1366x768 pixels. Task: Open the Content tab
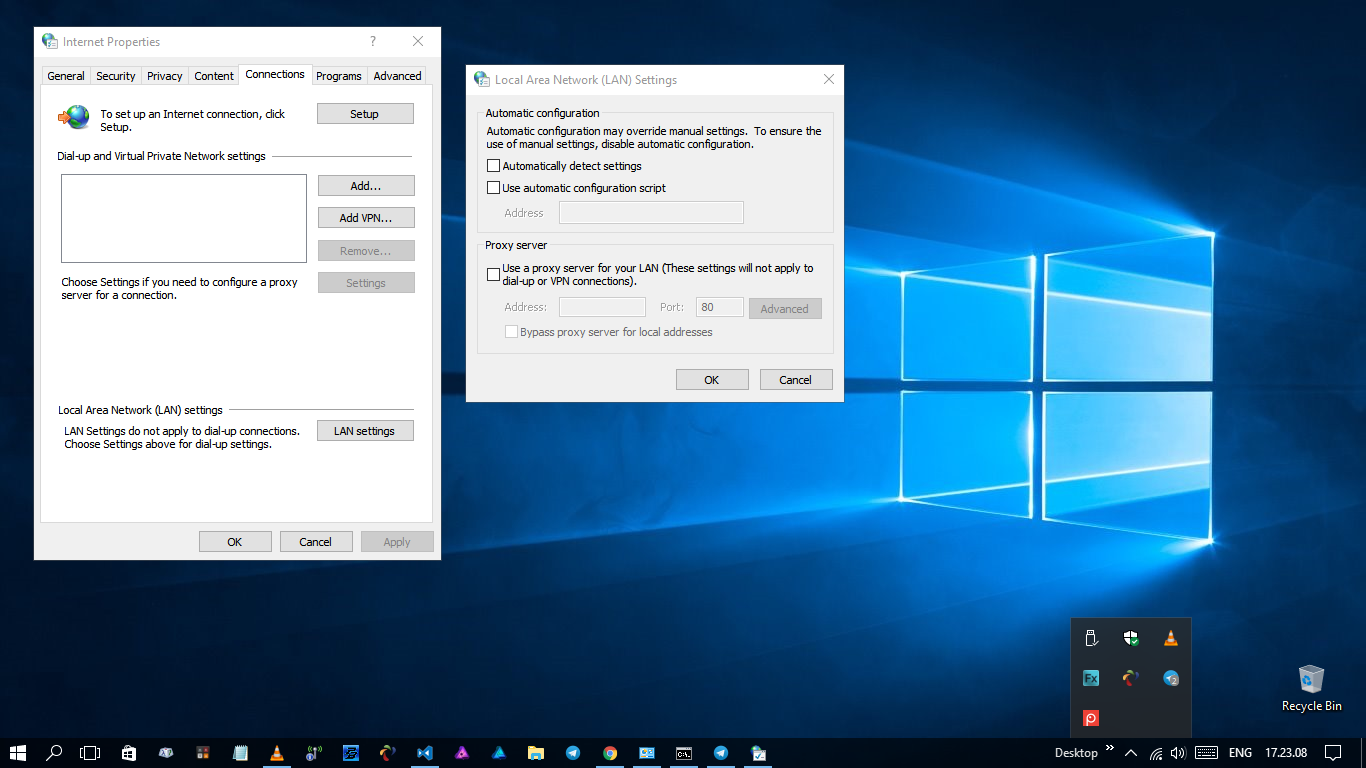tap(214, 76)
